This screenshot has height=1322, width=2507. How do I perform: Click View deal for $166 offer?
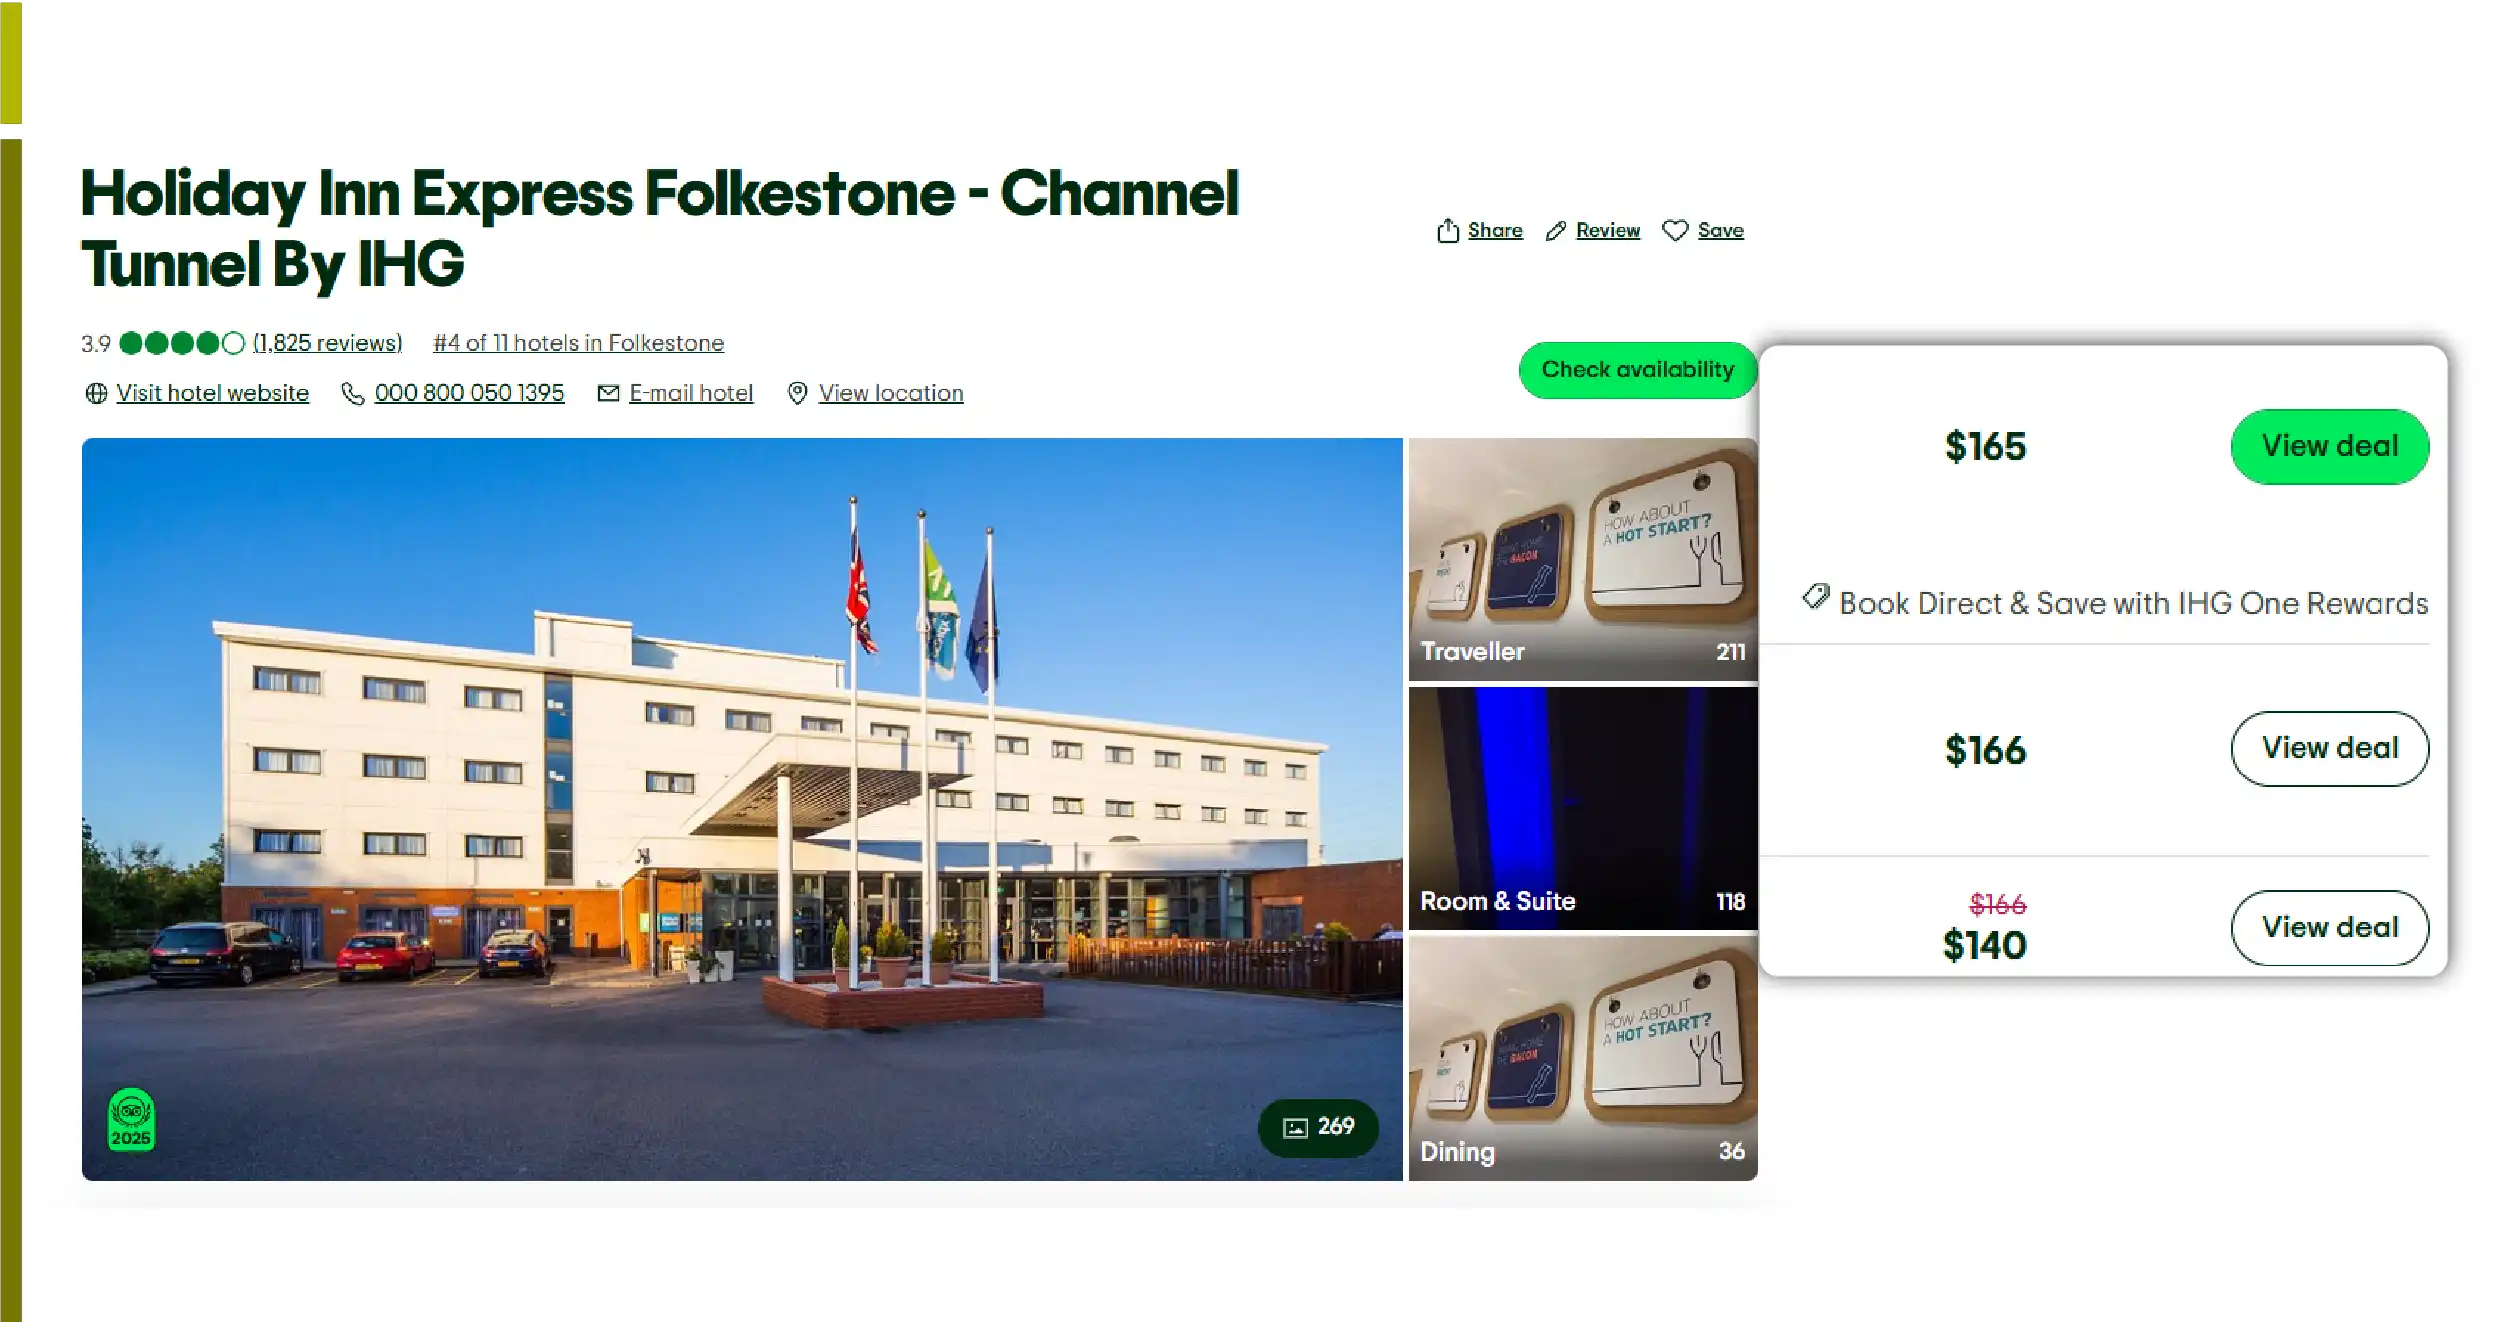click(2329, 748)
